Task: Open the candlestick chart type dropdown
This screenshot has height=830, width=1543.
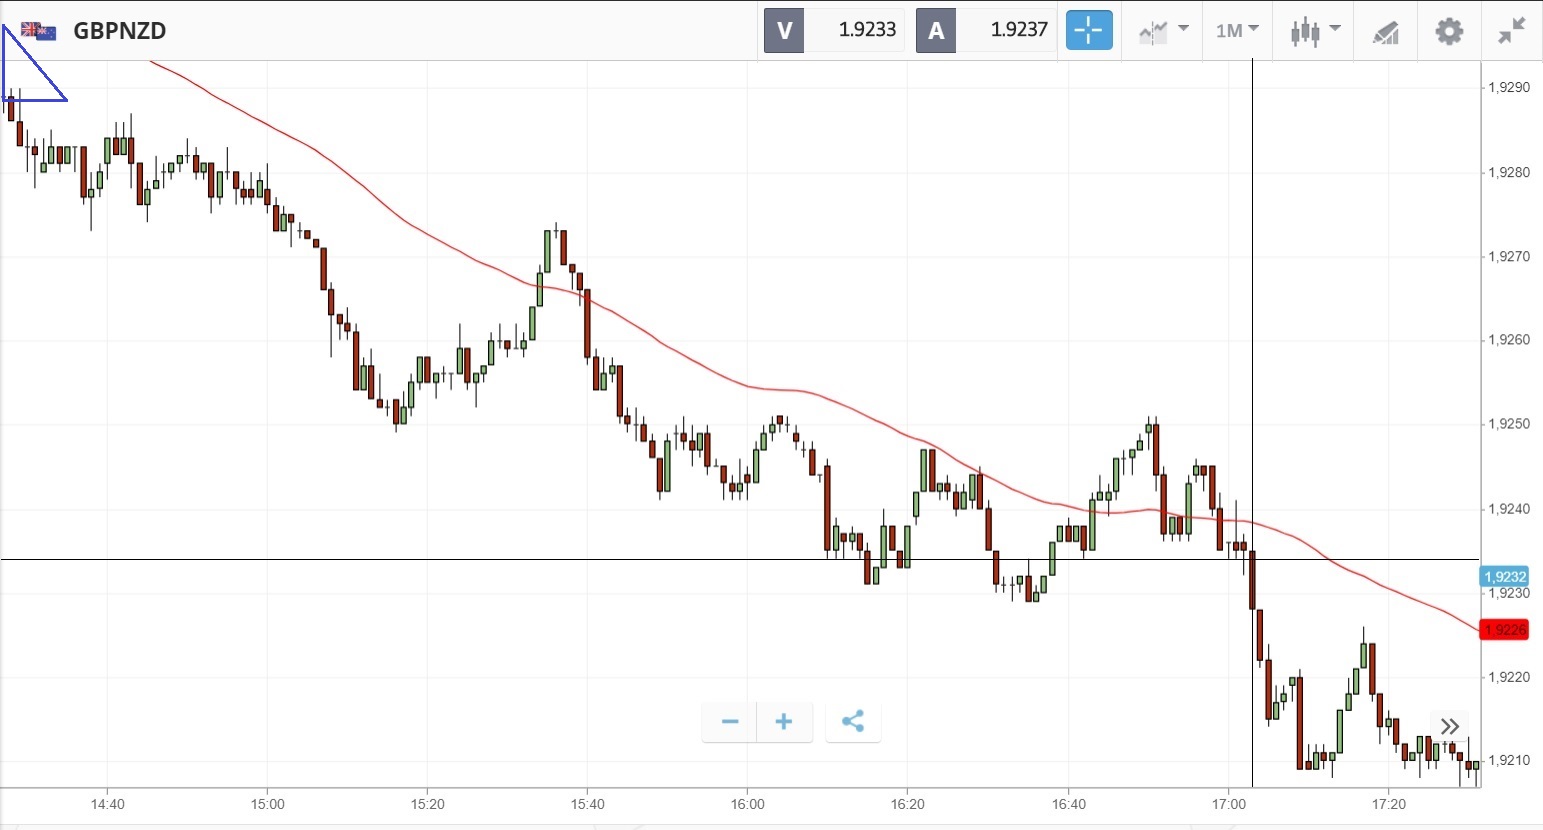Action: coord(1314,30)
